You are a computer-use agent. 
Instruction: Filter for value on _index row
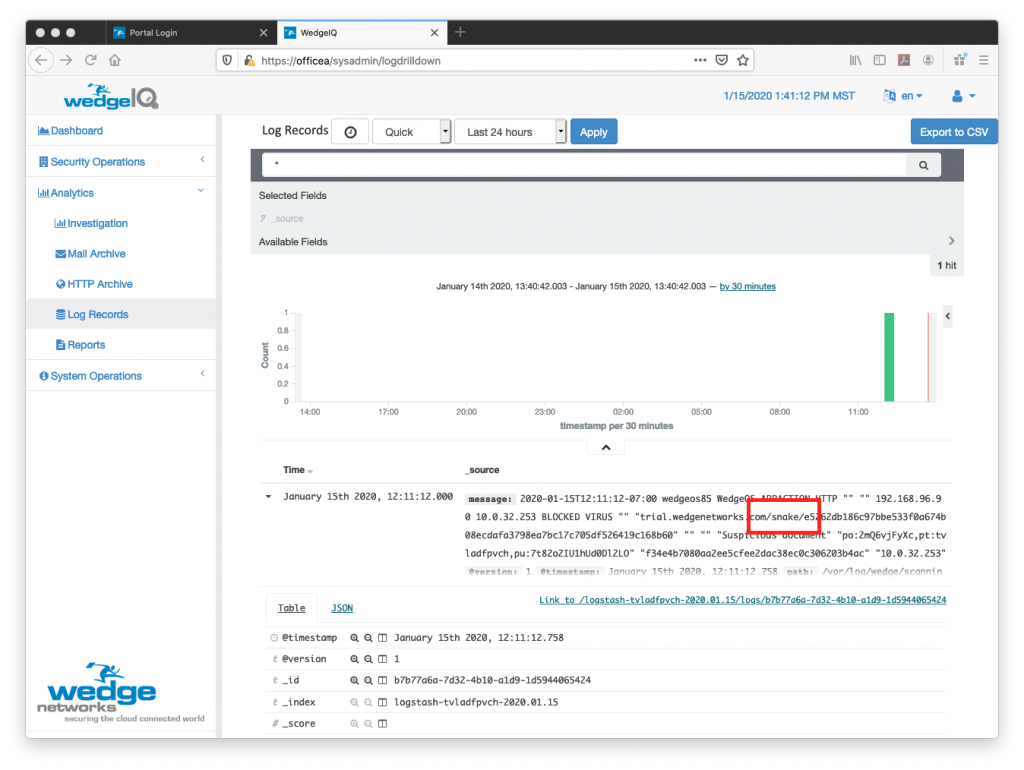pos(354,702)
